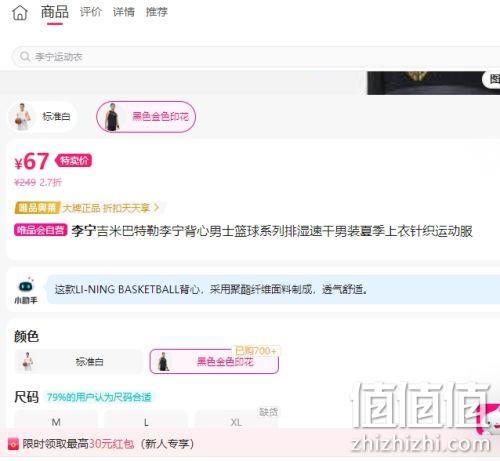This screenshot has height=461, width=500.
Task: Choose size L
Action: 146,422
